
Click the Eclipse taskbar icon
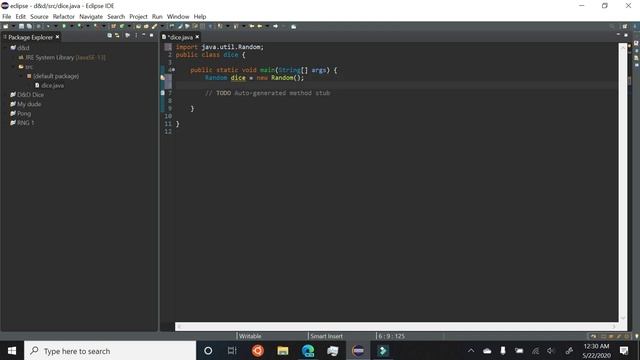click(x=358, y=351)
